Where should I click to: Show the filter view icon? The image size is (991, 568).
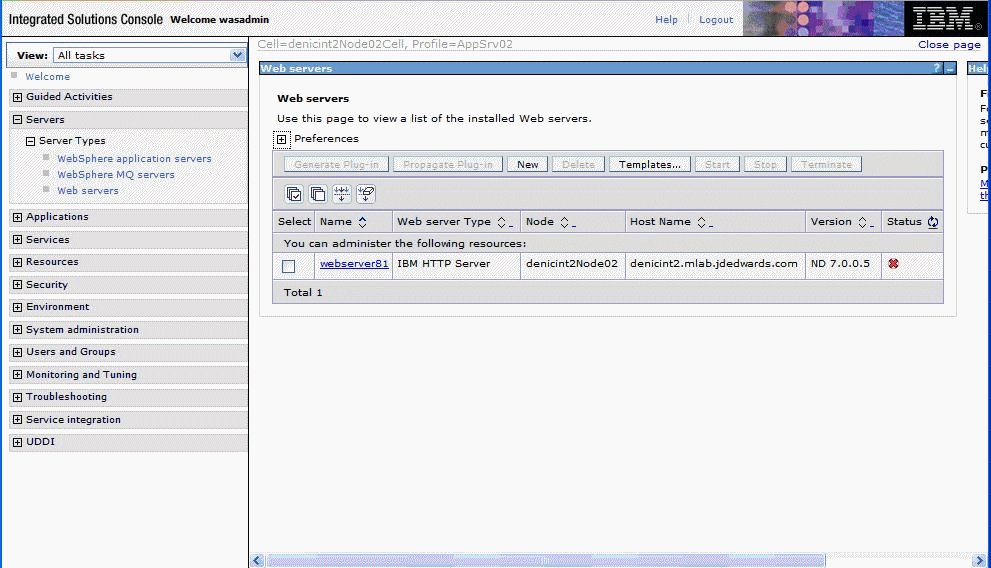click(x=342, y=194)
